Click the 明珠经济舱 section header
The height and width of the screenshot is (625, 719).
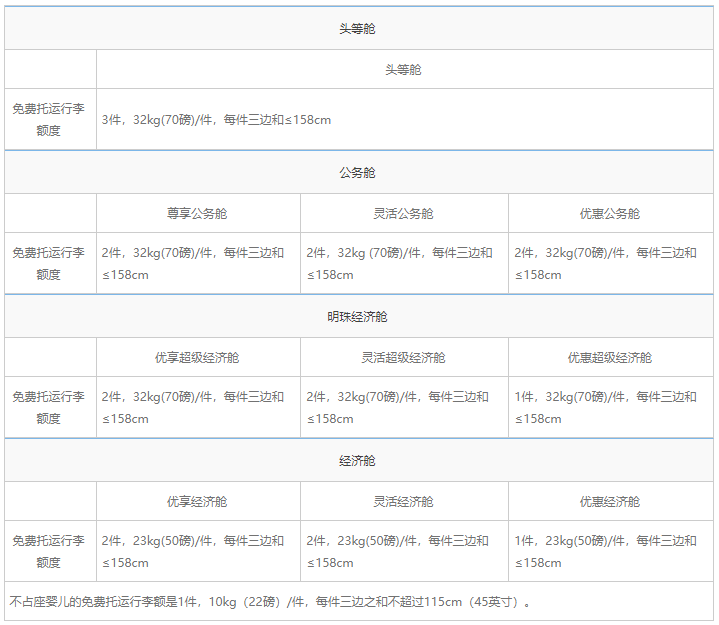(357, 317)
